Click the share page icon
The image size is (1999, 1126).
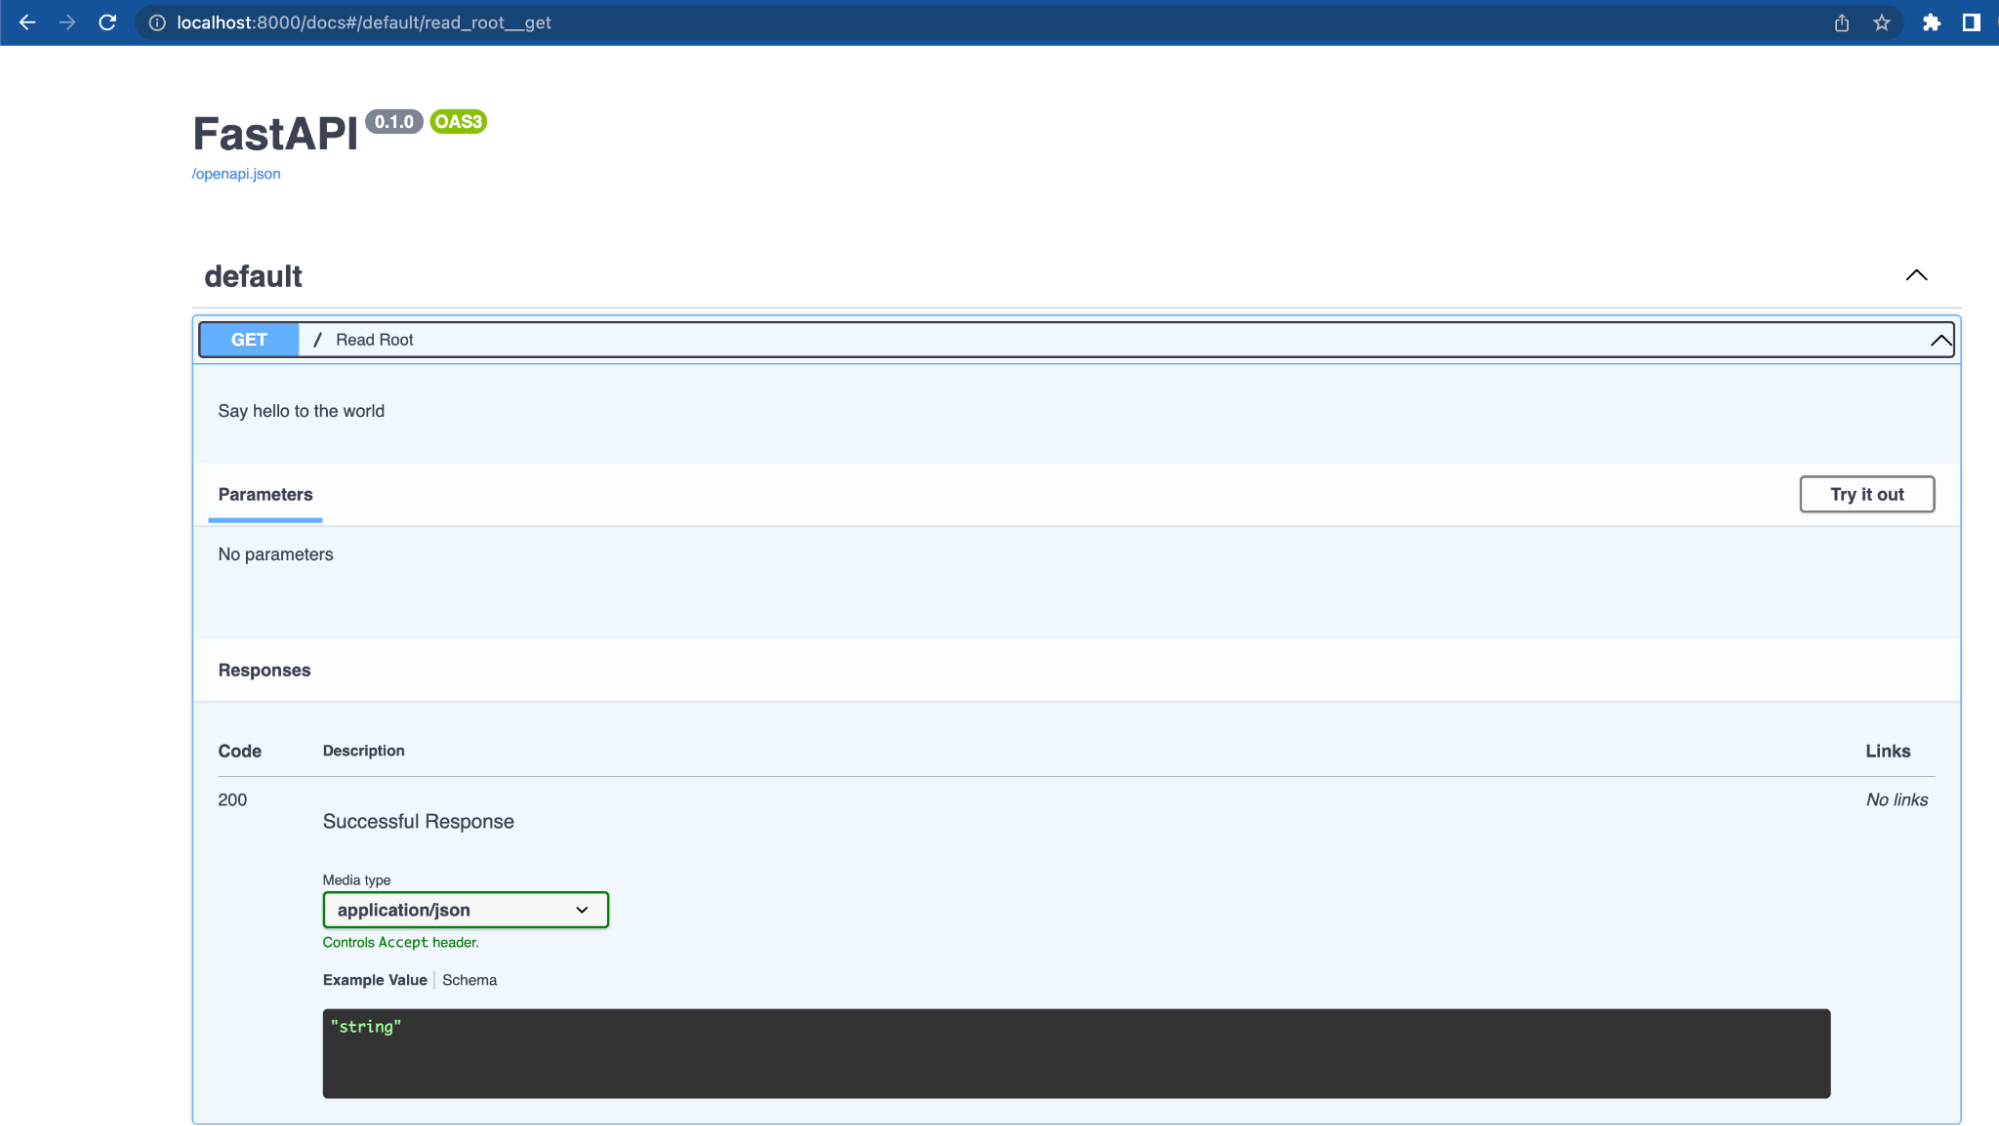1841,22
